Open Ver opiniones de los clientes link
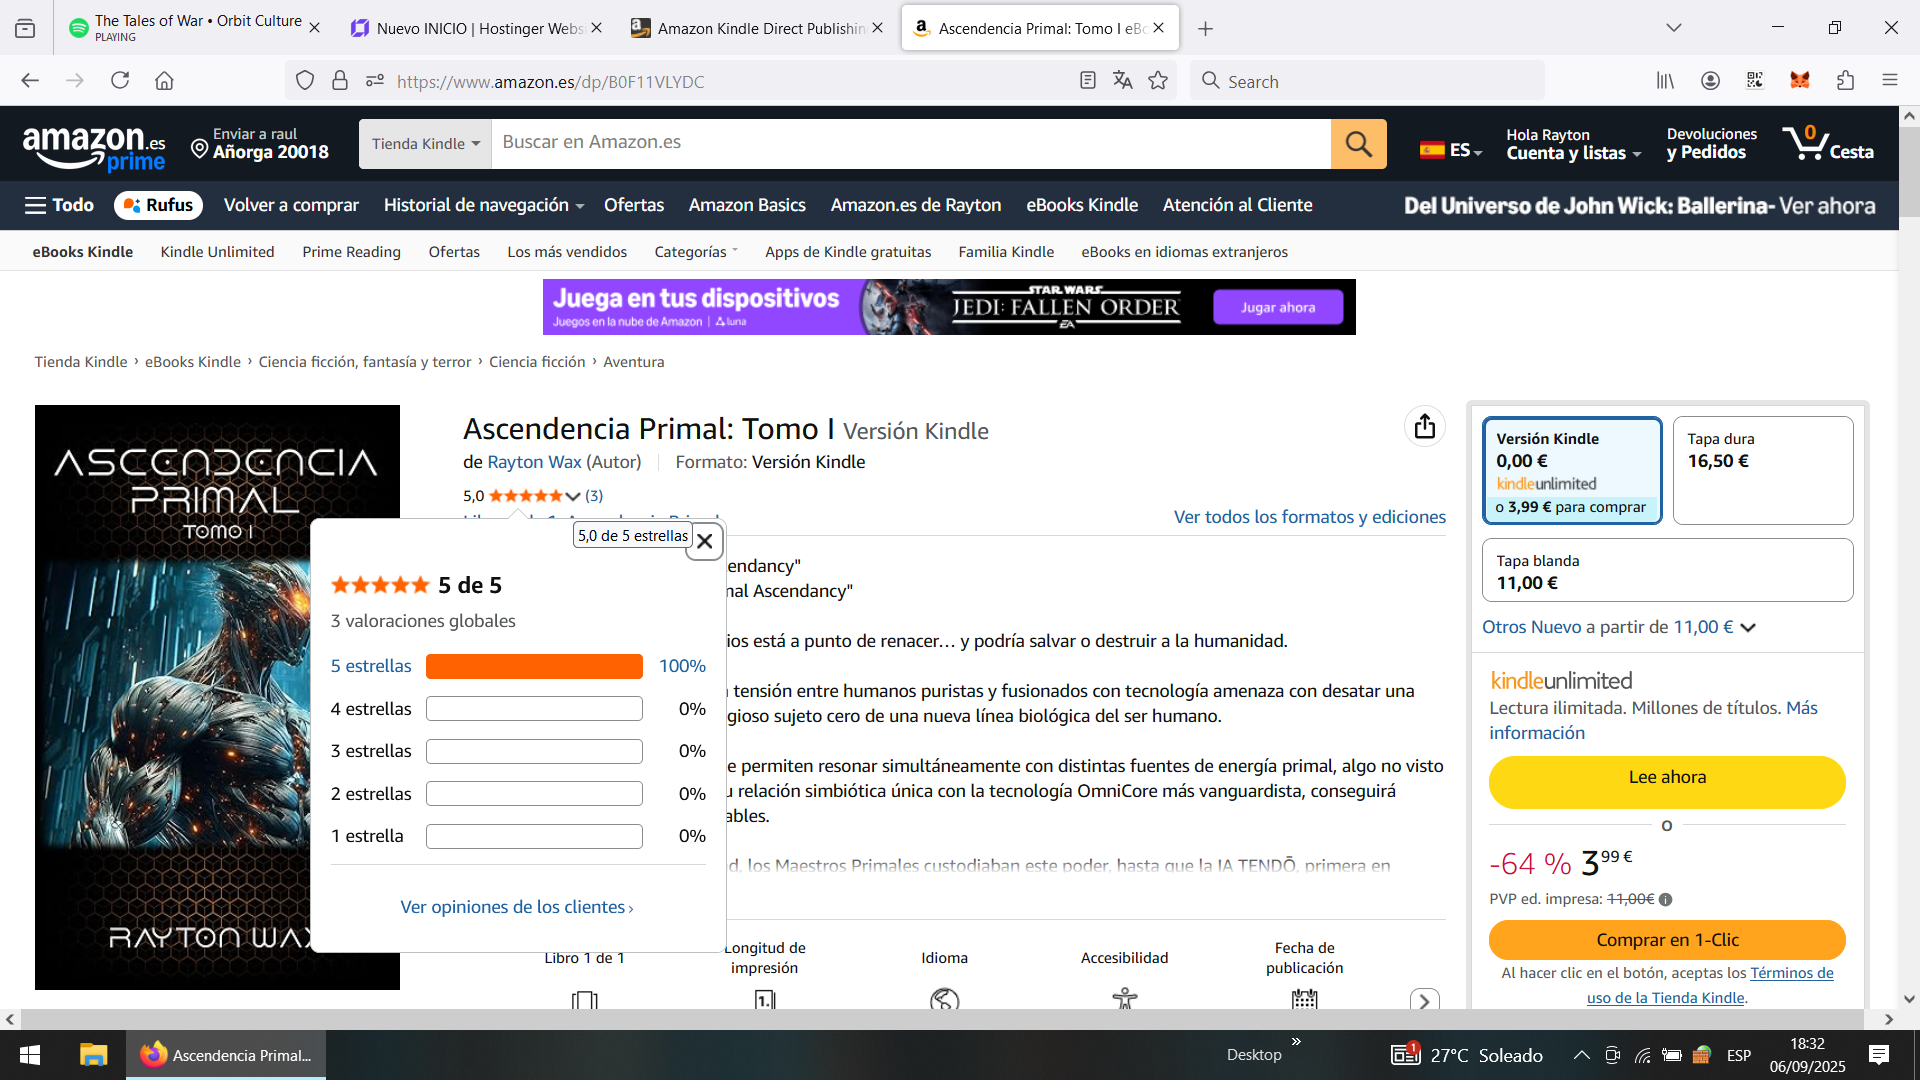The image size is (1920, 1080). click(516, 907)
